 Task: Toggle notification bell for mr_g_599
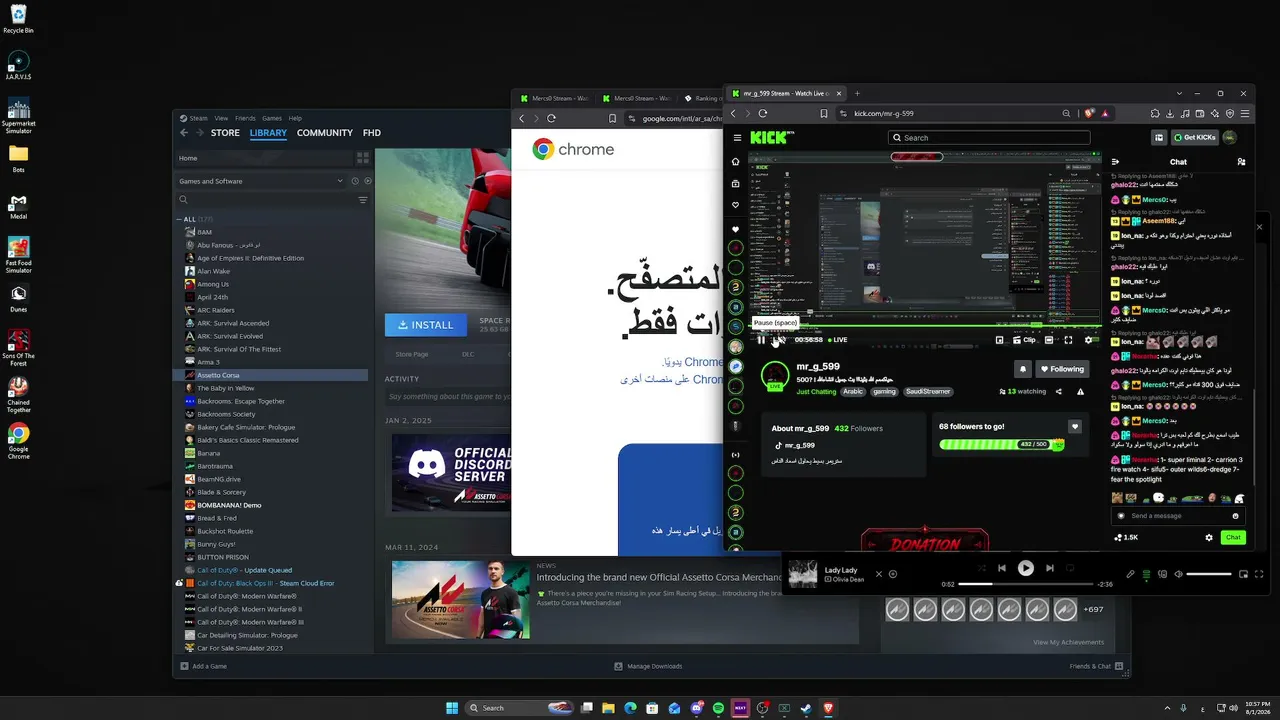(1022, 369)
